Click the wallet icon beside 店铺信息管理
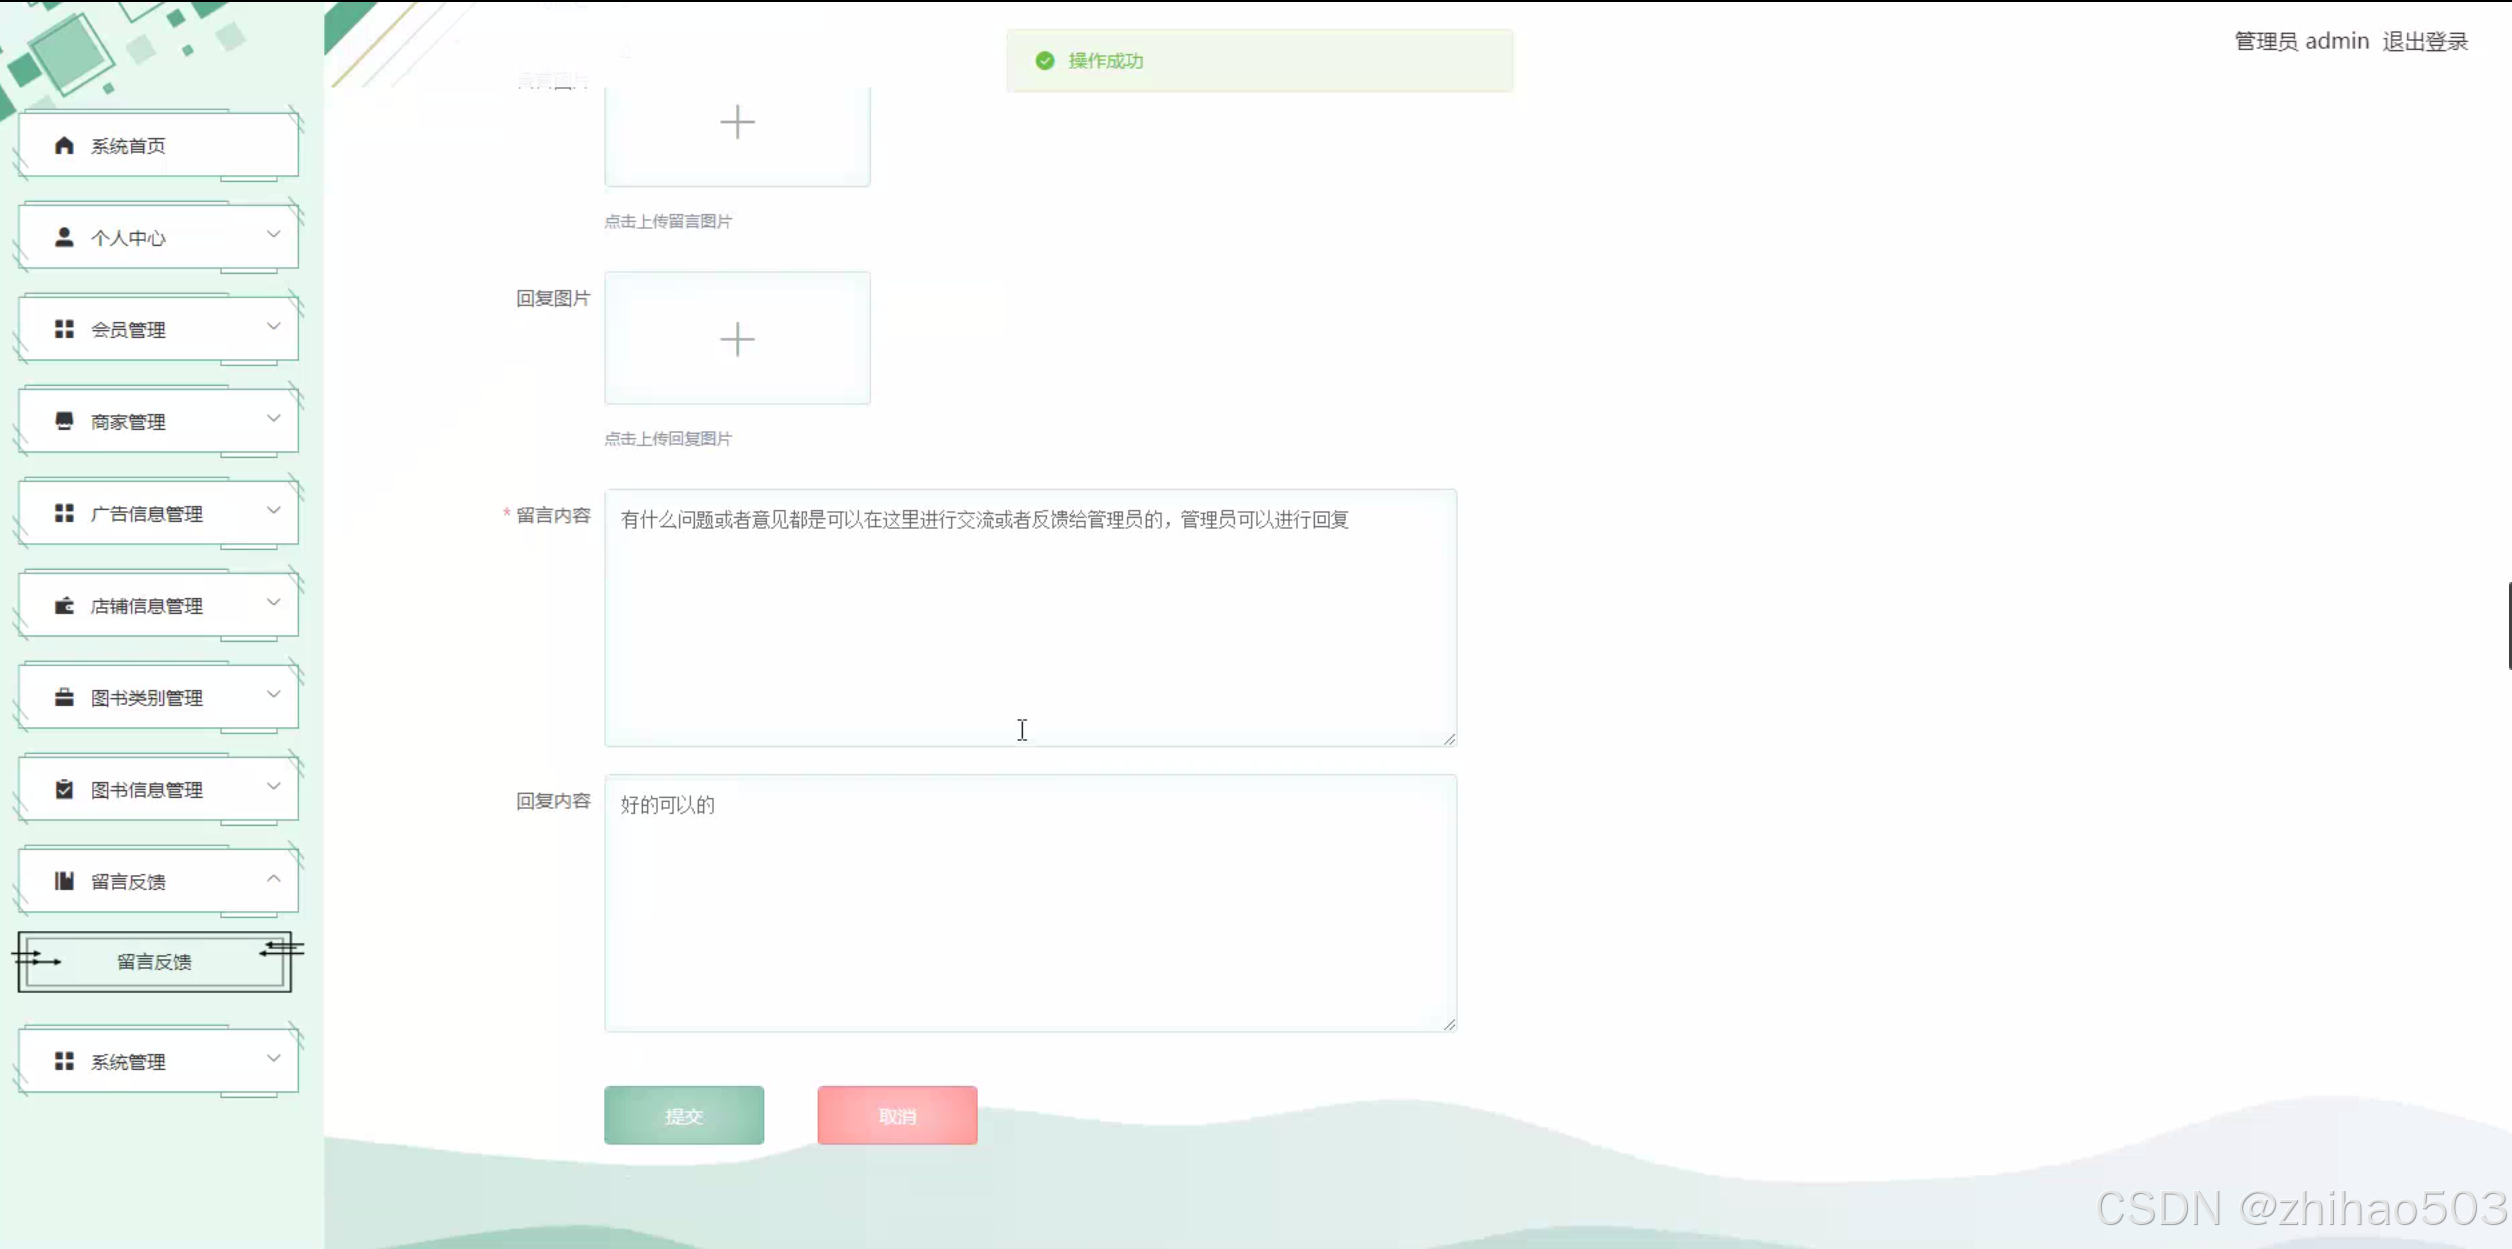This screenshot has width=2512, height=1249. 64,605
